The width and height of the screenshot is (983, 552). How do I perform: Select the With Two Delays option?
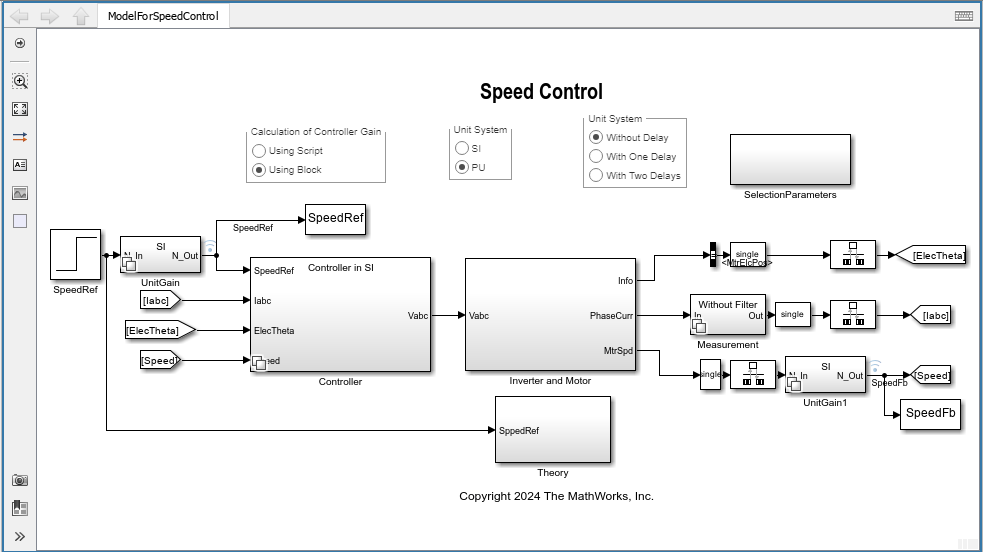tap(596, 175)
